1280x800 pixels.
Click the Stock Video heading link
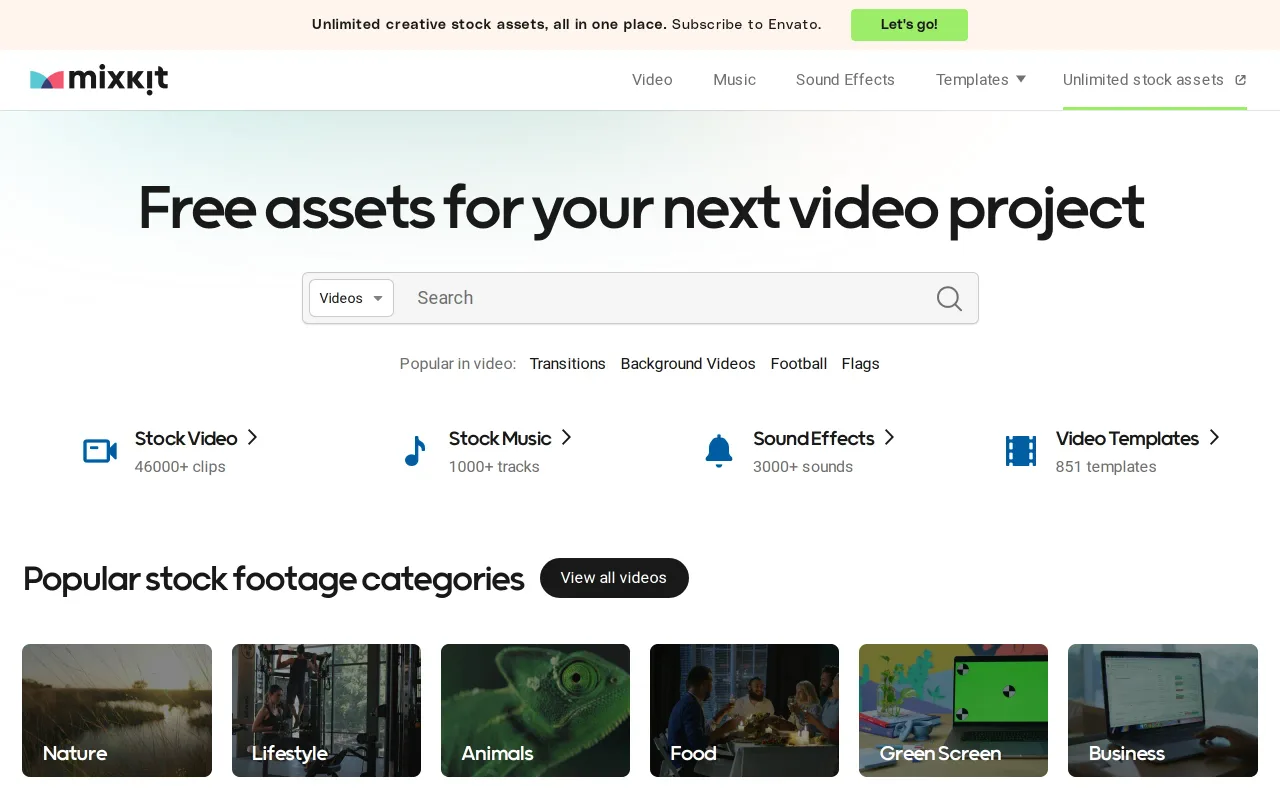click(186, 438)
